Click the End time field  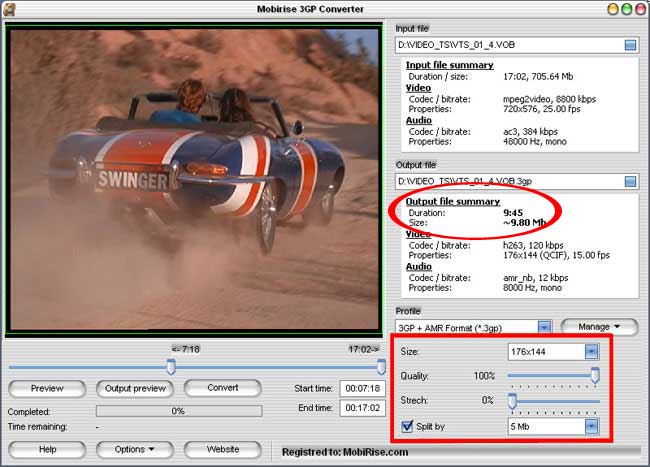coord(363,408)
